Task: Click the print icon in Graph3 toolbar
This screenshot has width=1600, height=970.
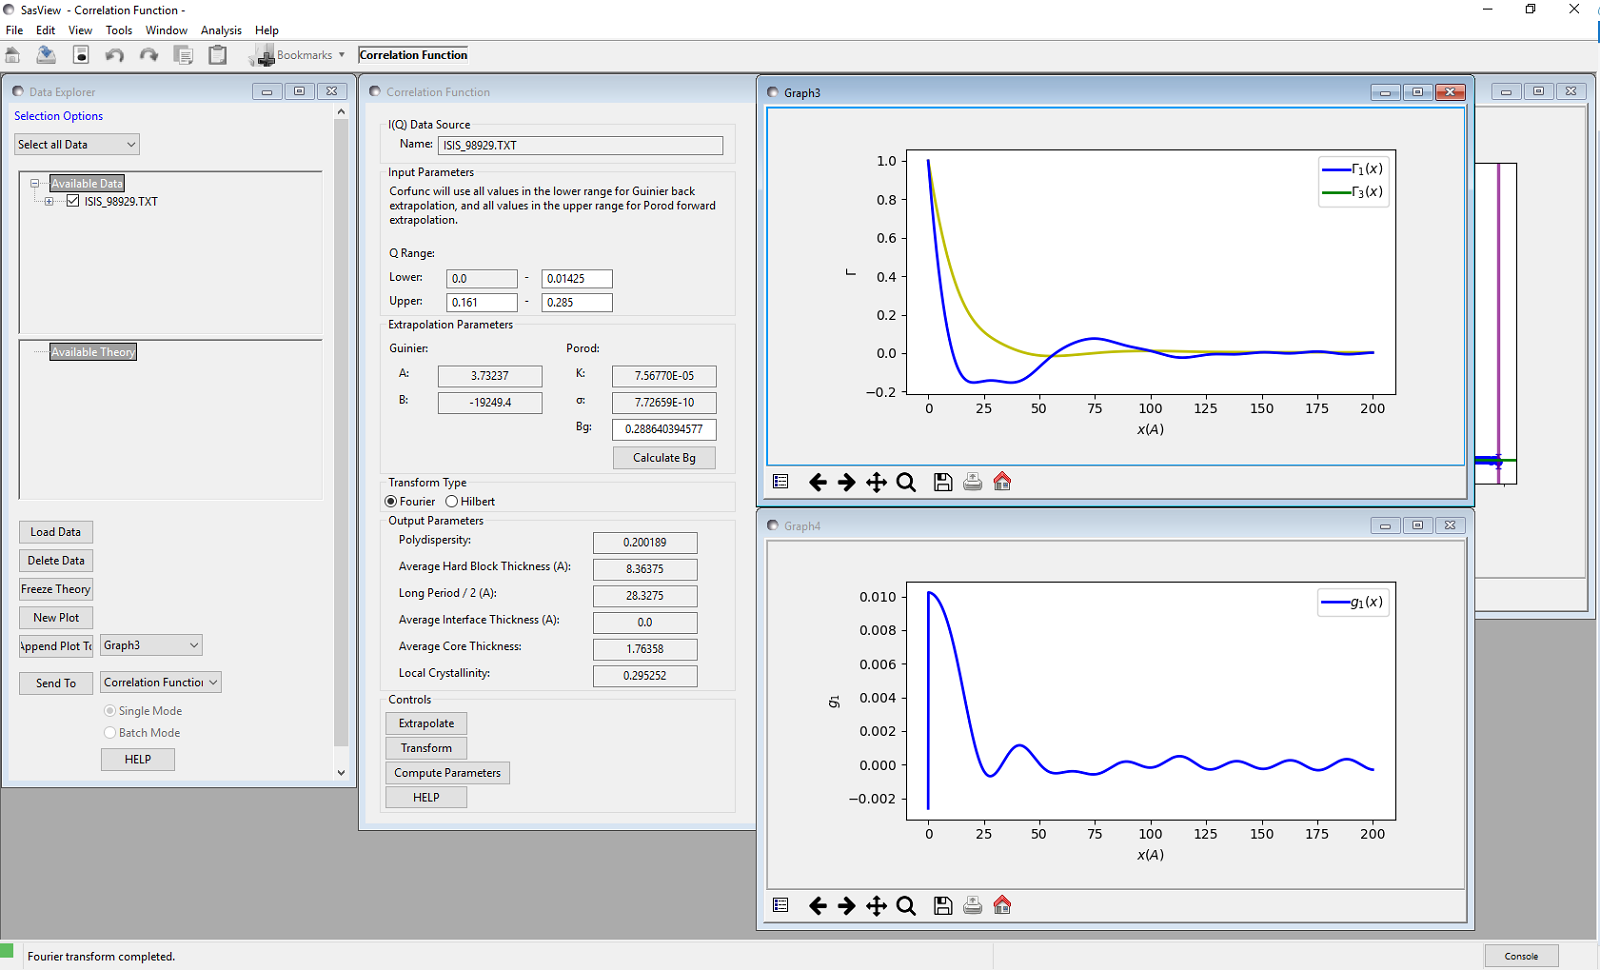Action: tap(972, 482)
